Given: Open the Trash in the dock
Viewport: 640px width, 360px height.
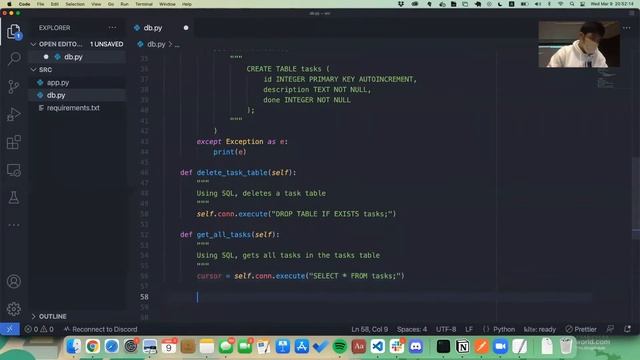Looking at the screenshot, I should pos(566,347).
